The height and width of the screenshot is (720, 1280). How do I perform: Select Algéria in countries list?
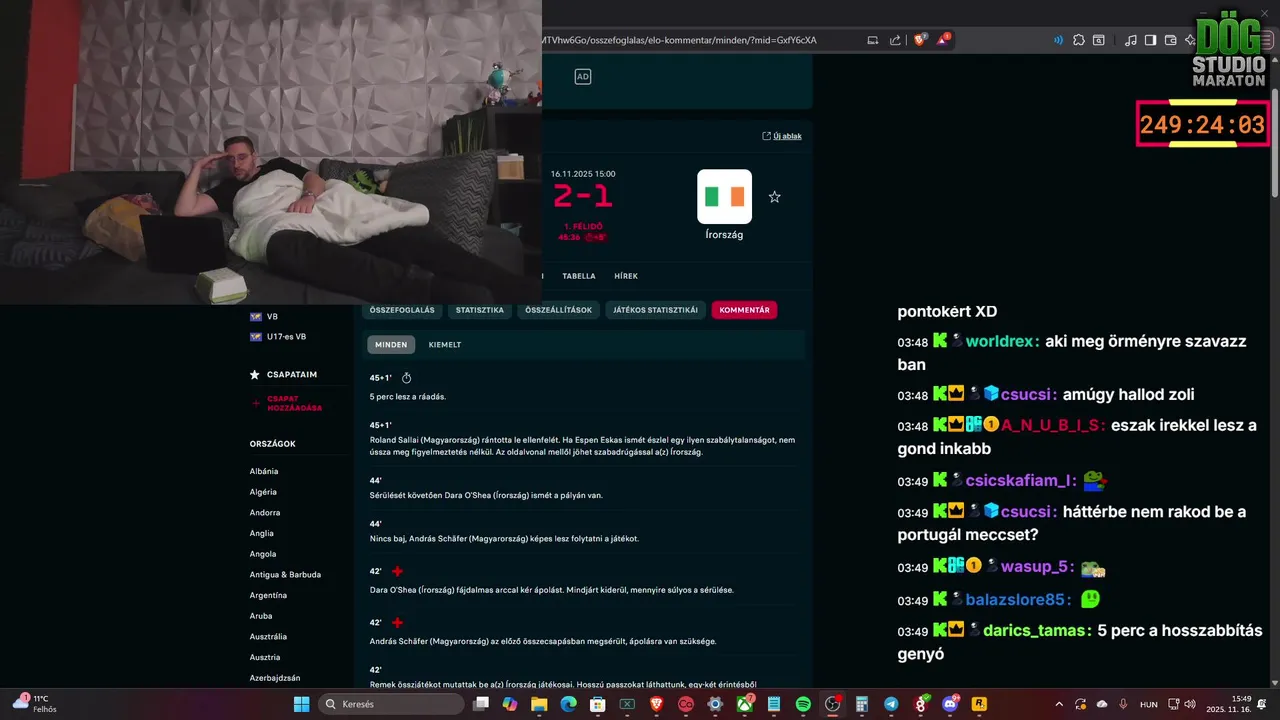263,492
